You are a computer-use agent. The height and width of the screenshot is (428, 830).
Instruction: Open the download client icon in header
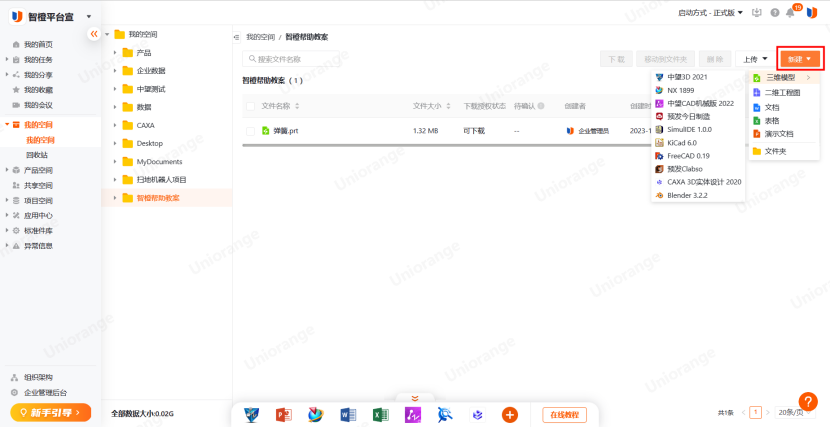tap(756, 13)
